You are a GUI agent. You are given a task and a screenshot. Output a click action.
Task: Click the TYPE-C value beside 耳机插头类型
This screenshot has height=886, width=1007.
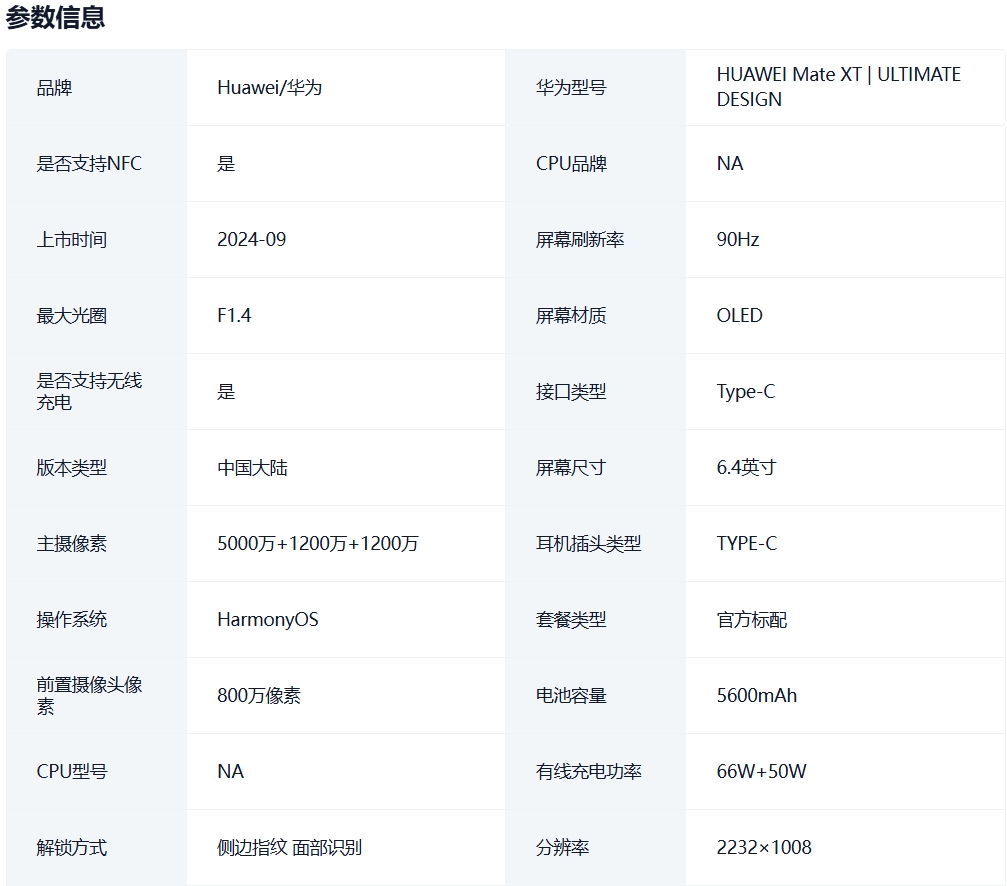click(x=746, y=543)
